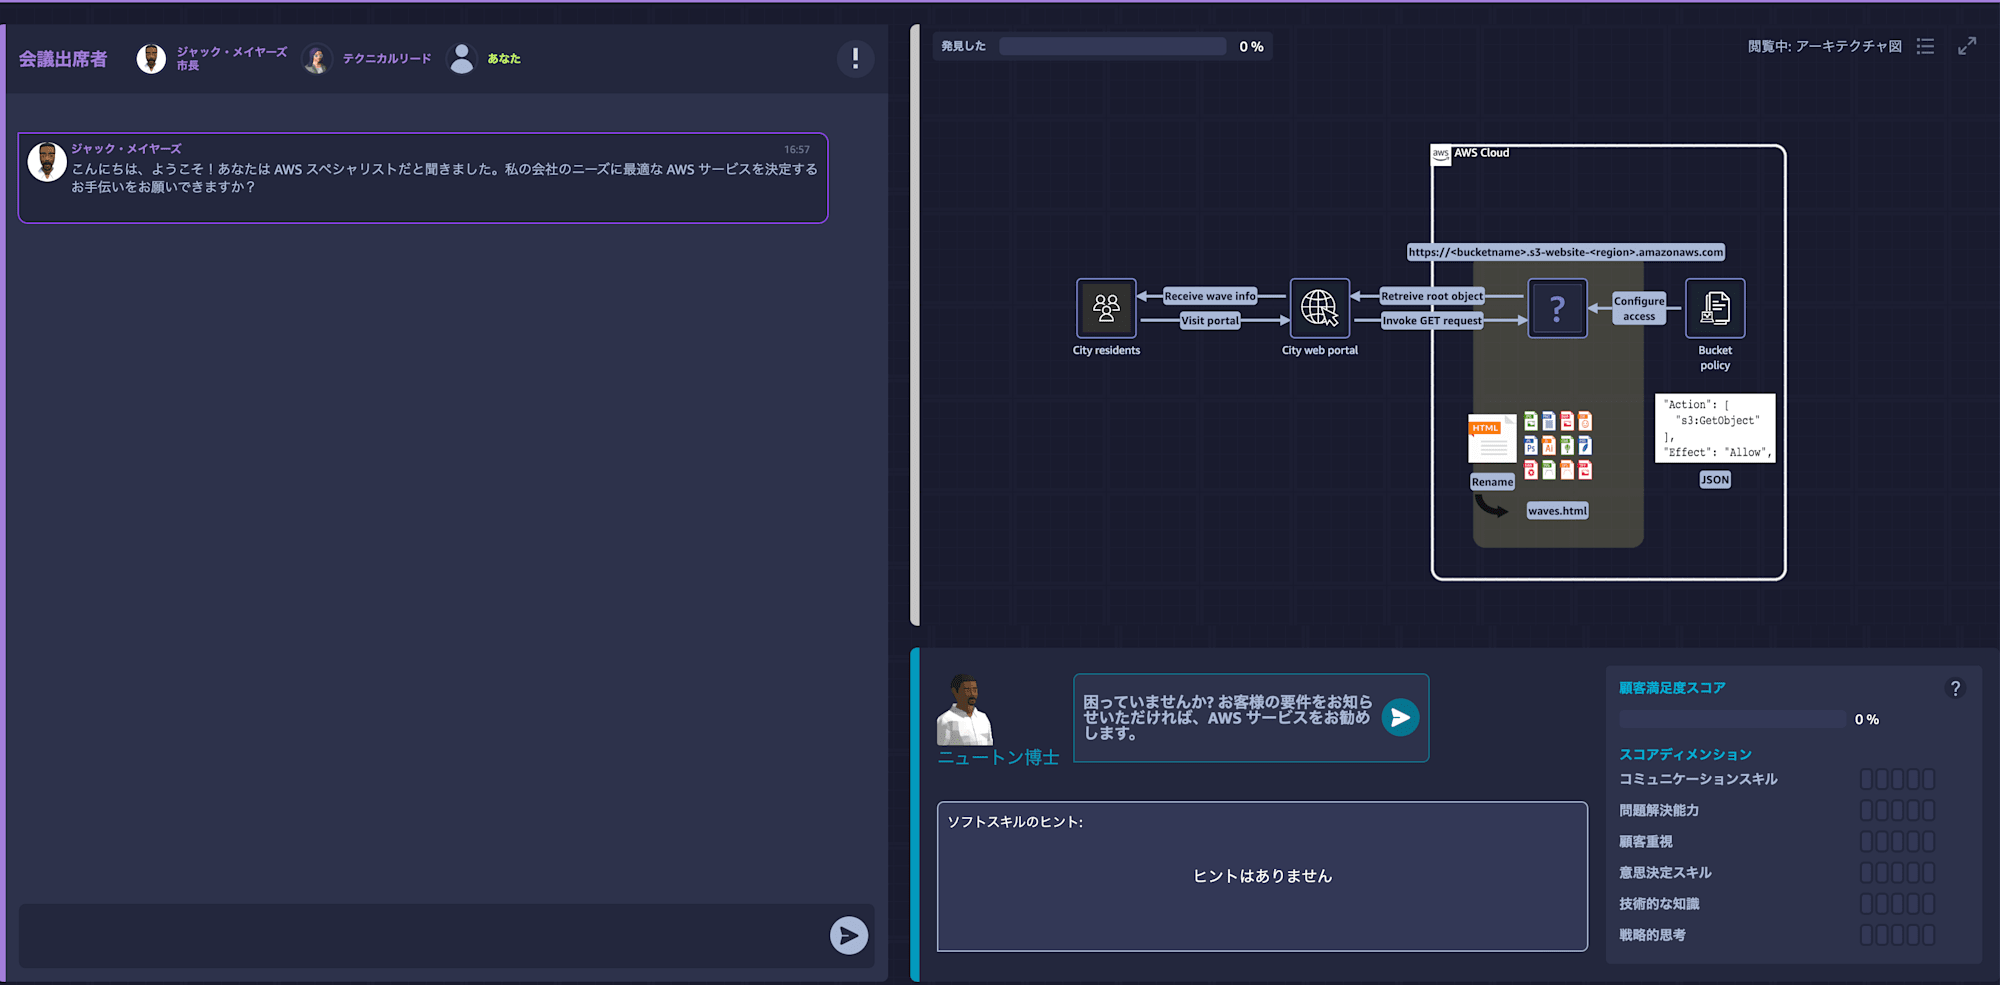
Task: Click the S3 website URL label
Action: tap(1566, 252)
